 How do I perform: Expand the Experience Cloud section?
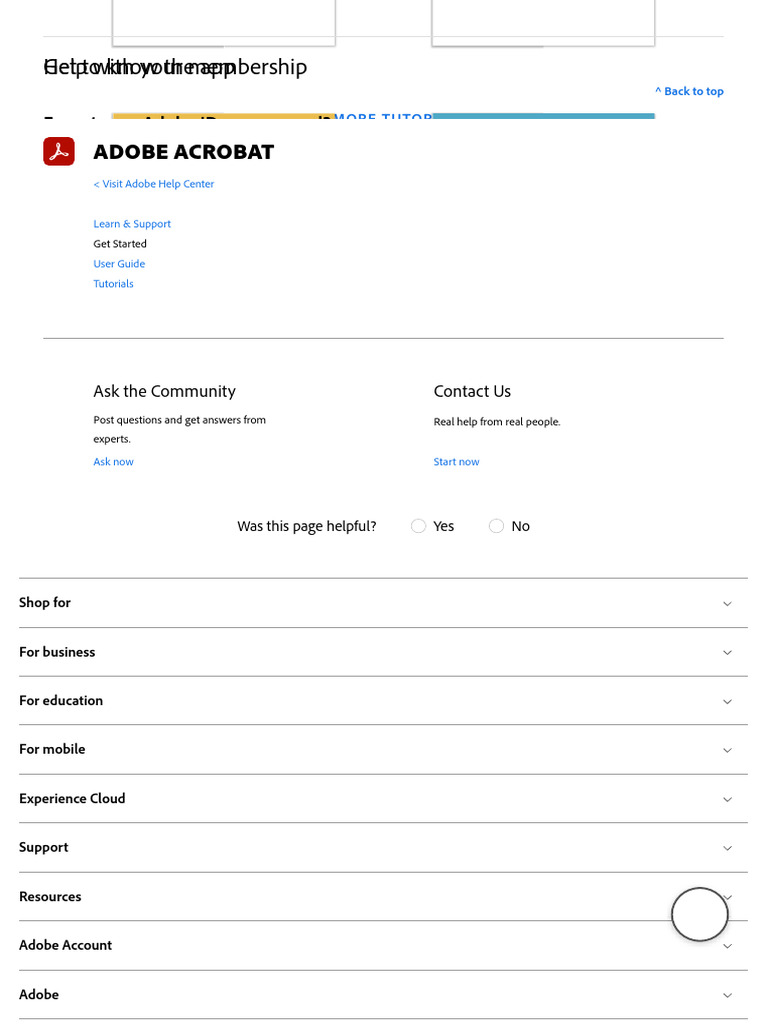[383, 799]
